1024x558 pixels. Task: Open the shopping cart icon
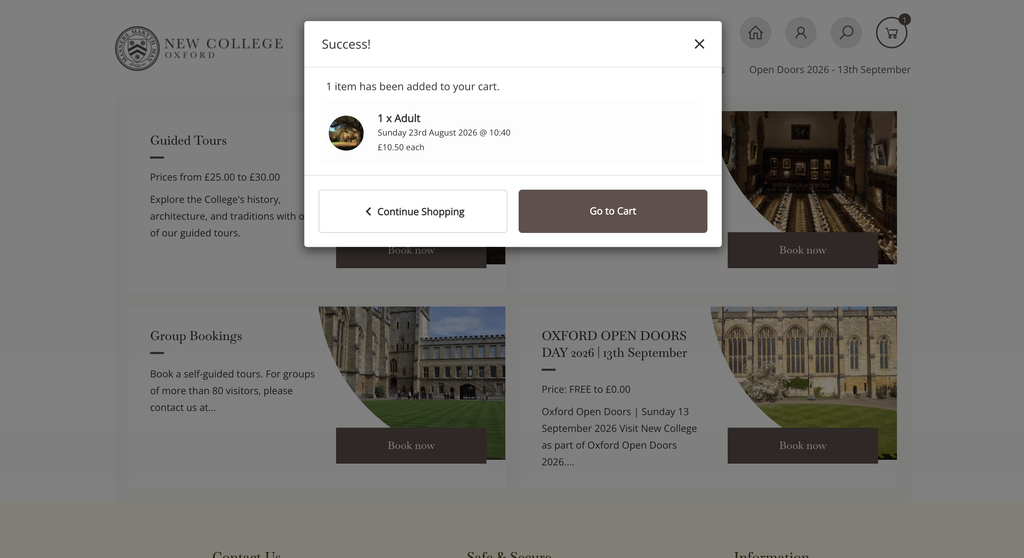point(891,33)
